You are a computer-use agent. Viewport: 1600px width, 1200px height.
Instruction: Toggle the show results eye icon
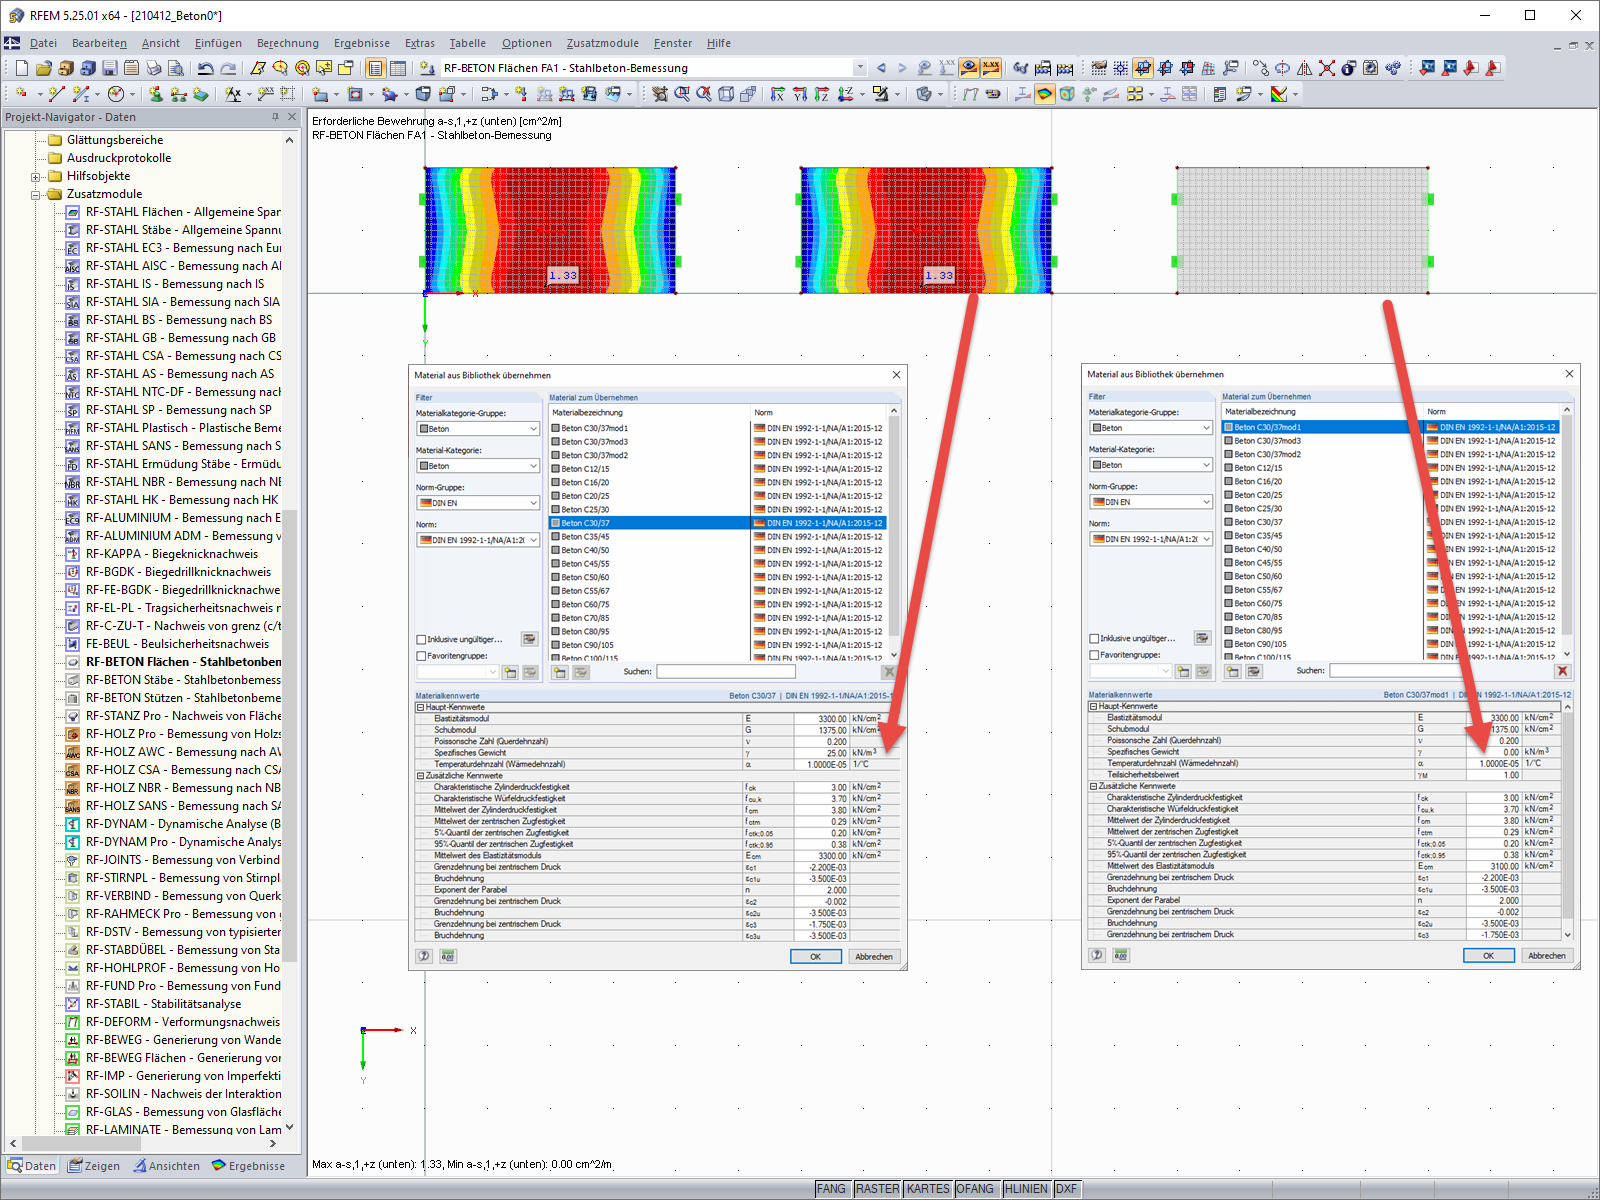click(x=968, y=68)
